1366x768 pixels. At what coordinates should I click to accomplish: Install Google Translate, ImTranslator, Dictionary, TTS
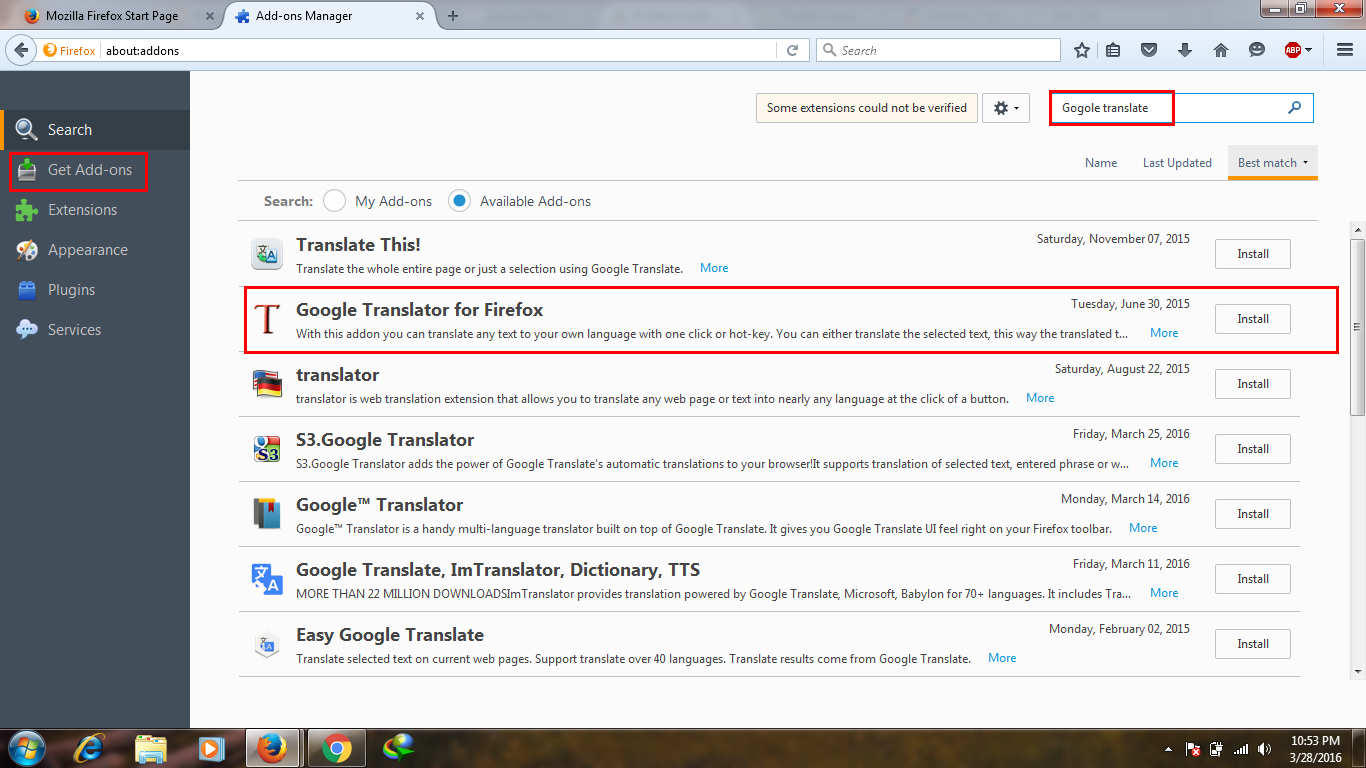point(1253,579)
